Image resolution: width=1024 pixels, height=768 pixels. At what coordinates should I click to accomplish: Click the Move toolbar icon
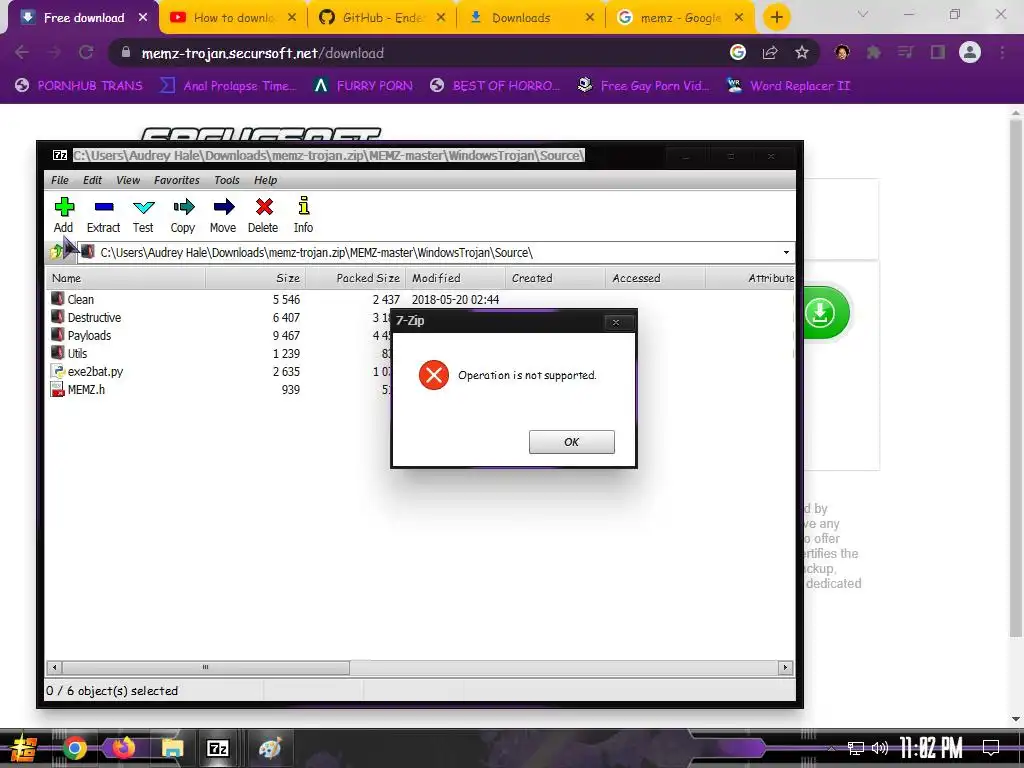(x=223, y=215)
